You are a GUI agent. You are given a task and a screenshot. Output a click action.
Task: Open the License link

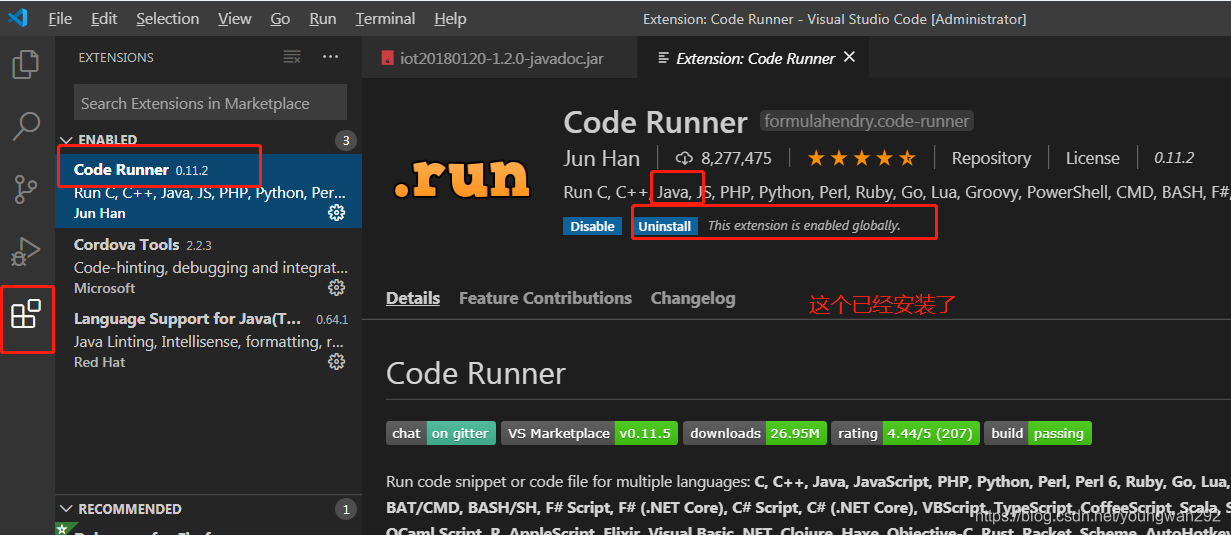(1092, 158)
